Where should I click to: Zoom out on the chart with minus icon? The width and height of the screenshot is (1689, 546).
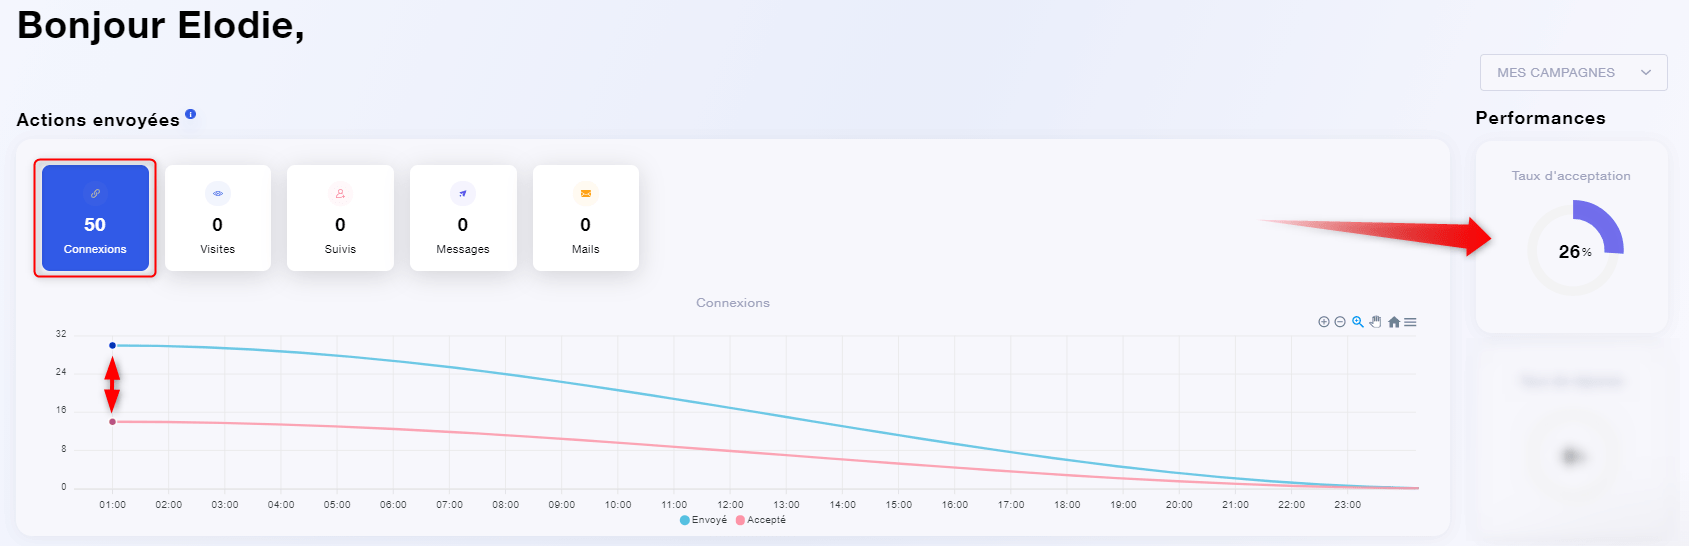(1340, 322)
